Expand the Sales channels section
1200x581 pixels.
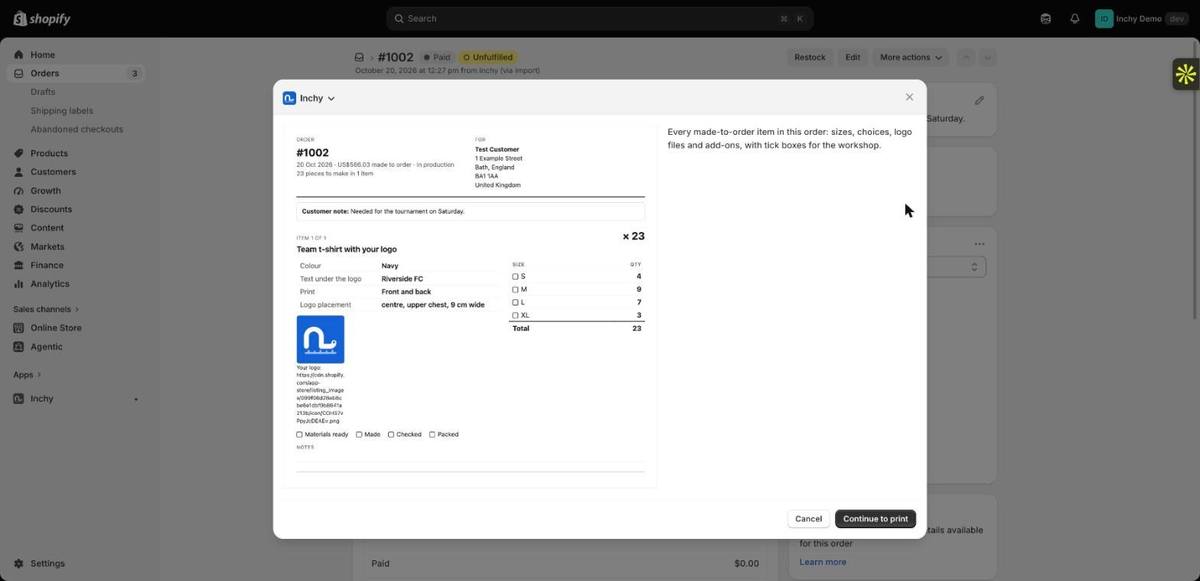pyautogui.click(x=46, y=309)
